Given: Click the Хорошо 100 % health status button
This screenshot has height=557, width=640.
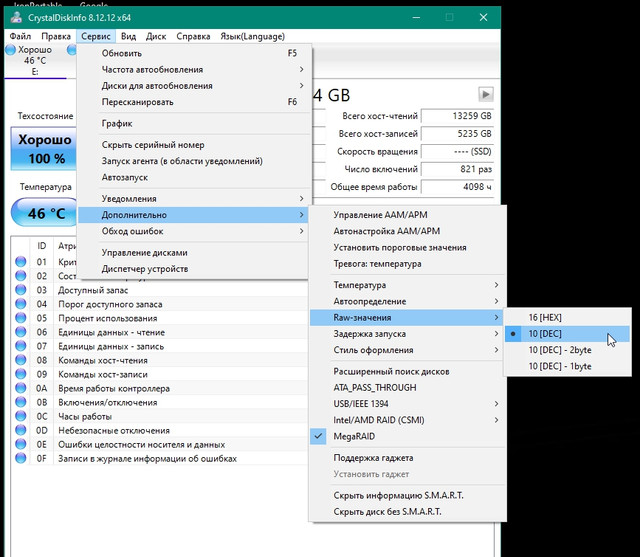Looking at the screenshot, I should pos(44,149).
